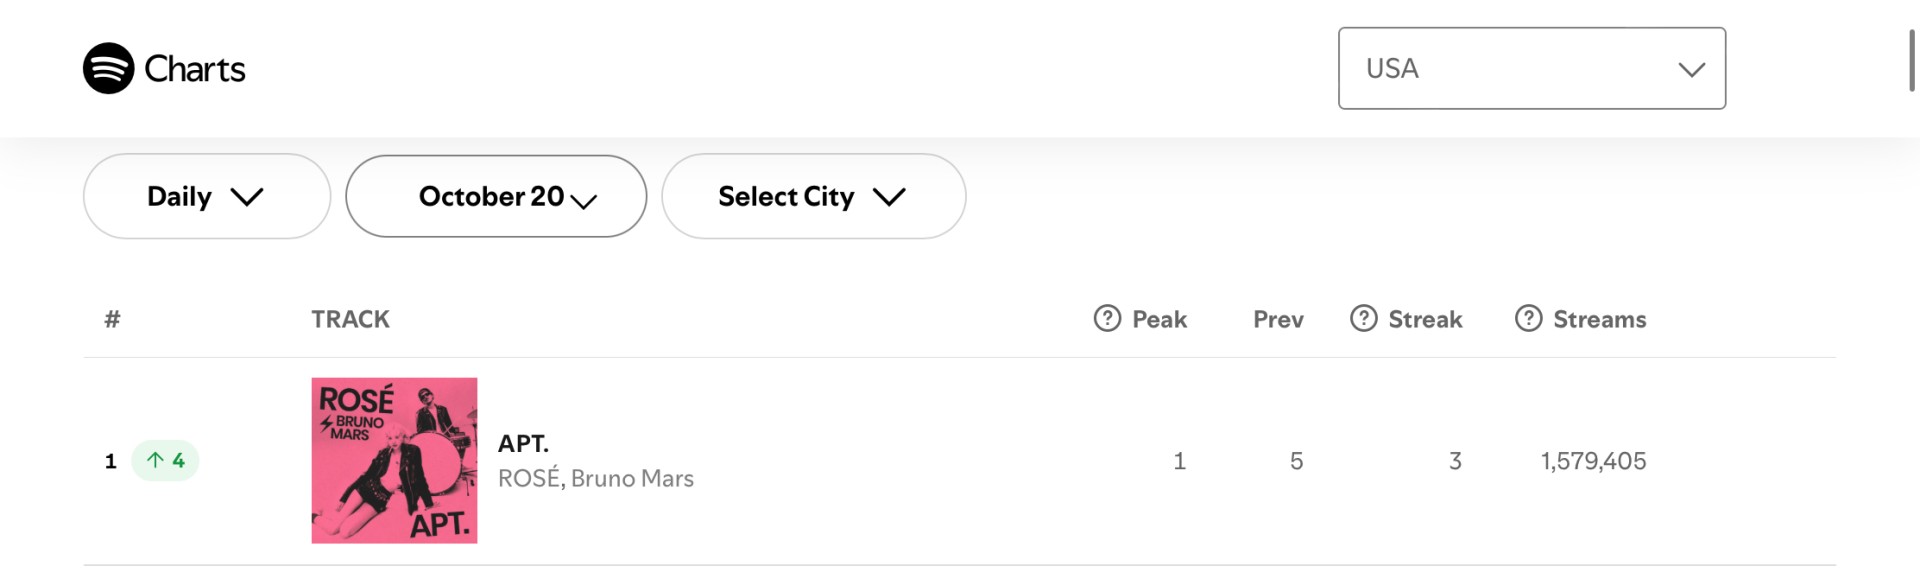Click the Peak help question-mark icon
The width and height of the screenshot is (1920, 579).
1107,318
